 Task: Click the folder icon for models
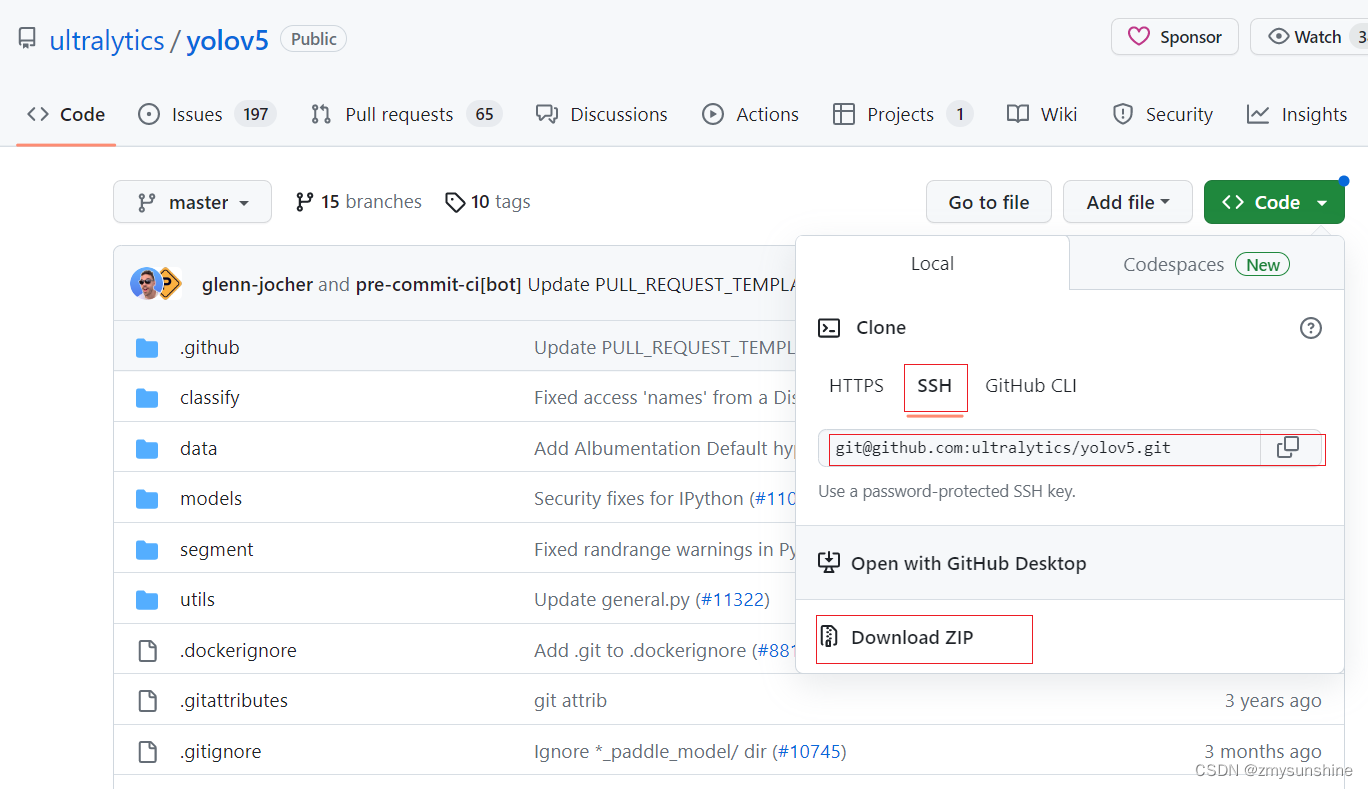point(147,499)
